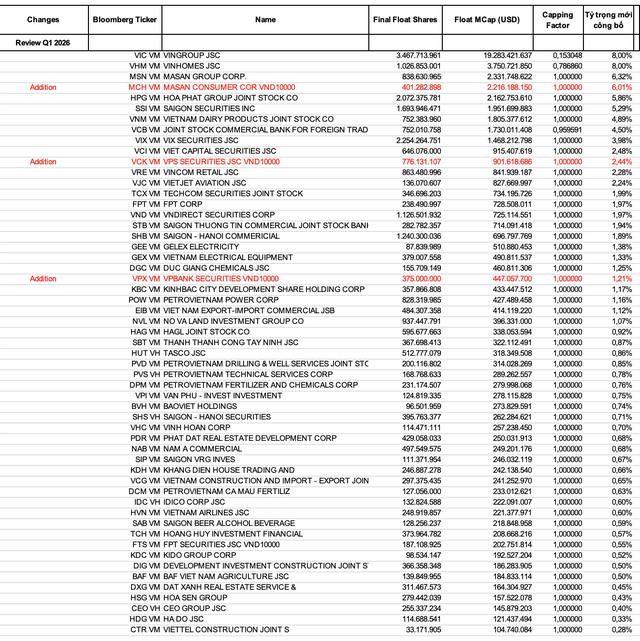Click the Changes column header
The height and width of the screenshot is (641, 640).
(43, 19)
